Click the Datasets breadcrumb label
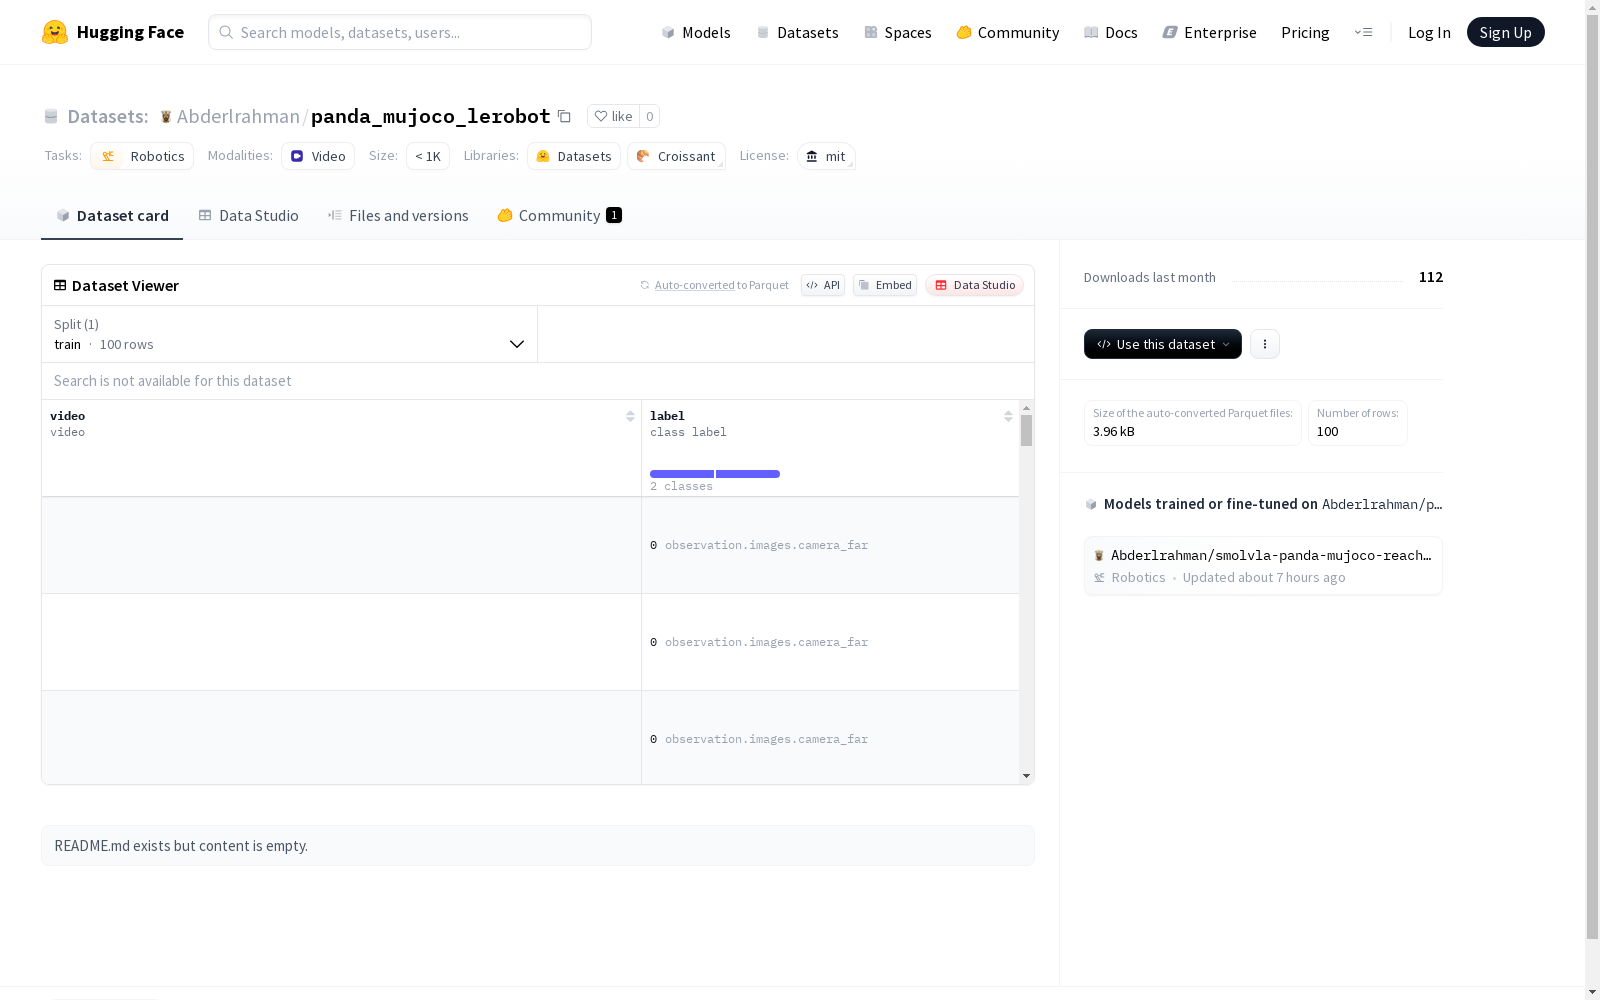Screen dimensions: 1600x1000 click(107, 116)
